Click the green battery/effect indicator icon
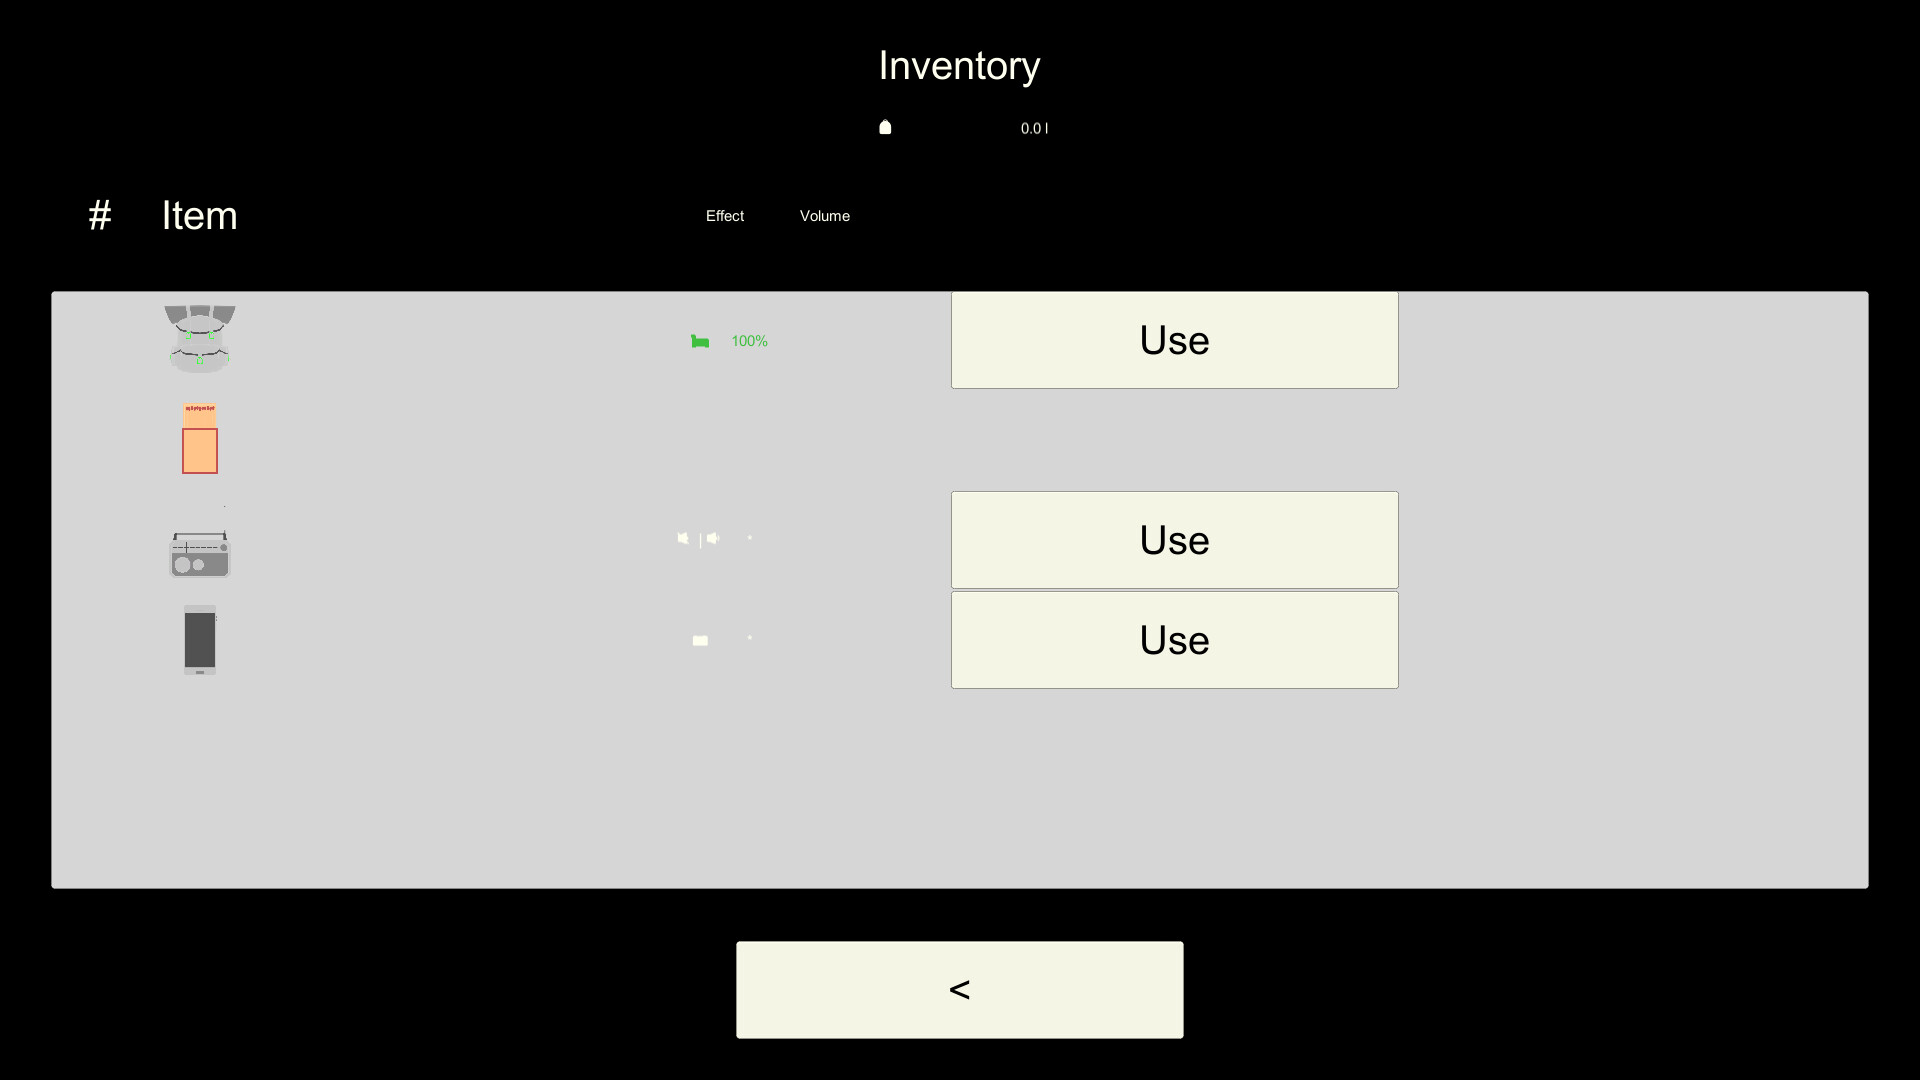 (x=699, y=340)
